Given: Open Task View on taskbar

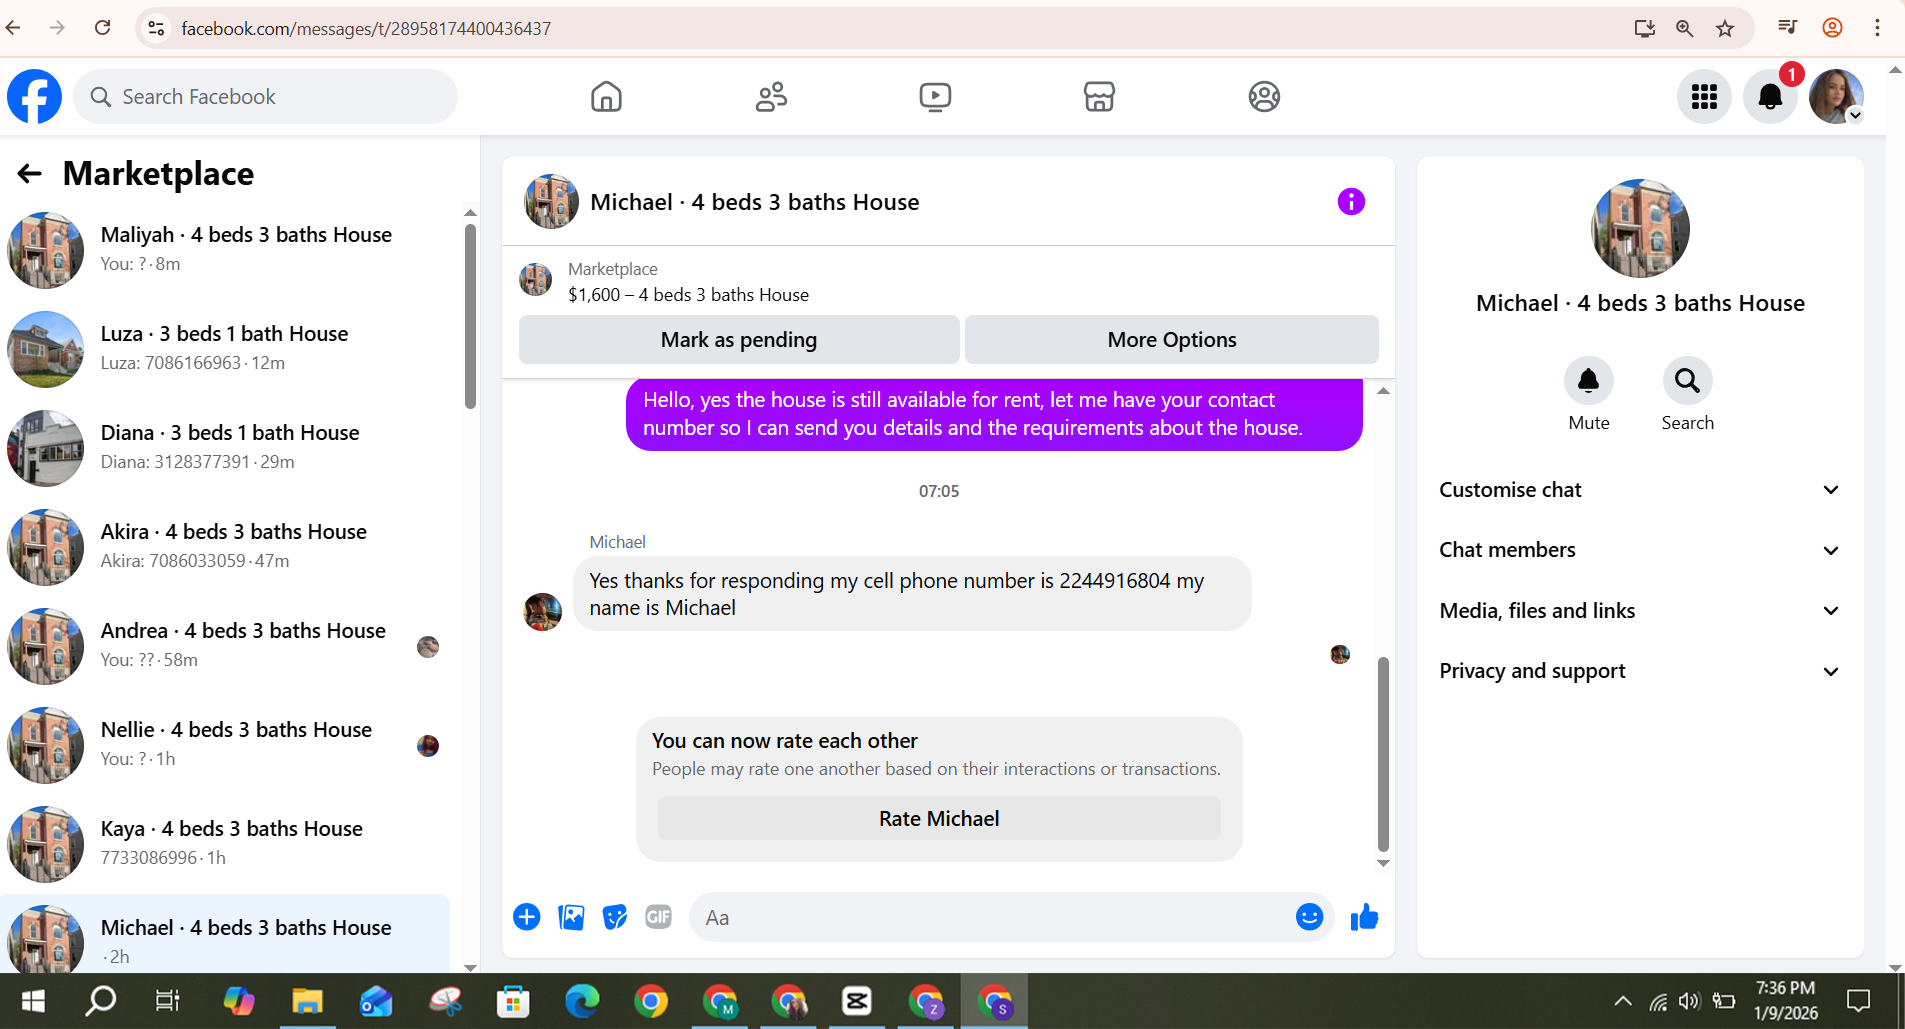Looking at the screenshot, I should click(x=168, y=1001).
